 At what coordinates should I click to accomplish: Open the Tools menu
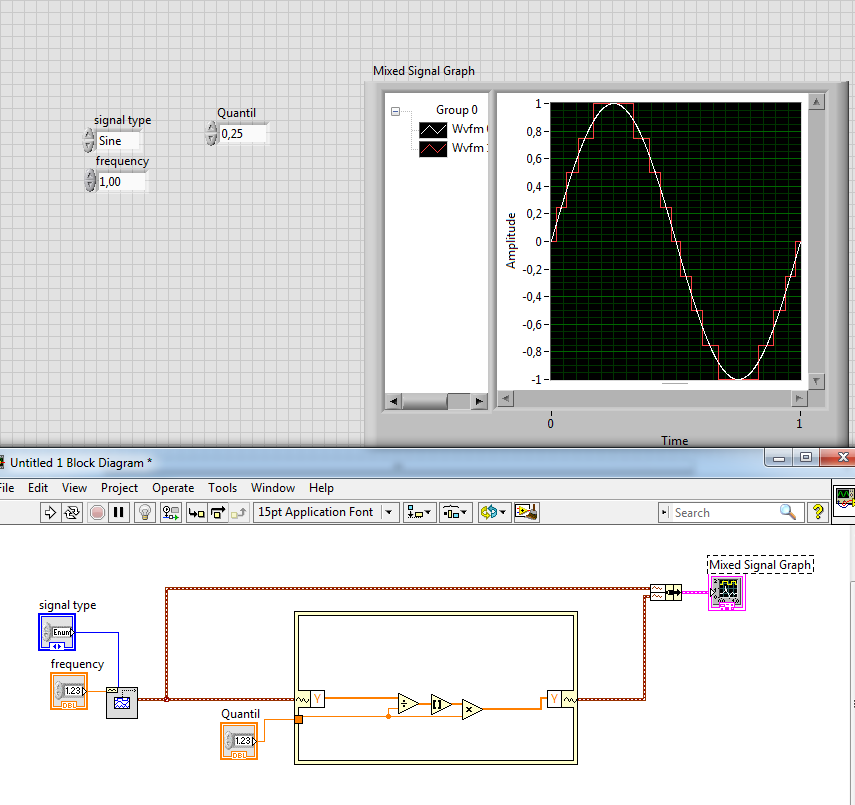click(x=222, y=488)
